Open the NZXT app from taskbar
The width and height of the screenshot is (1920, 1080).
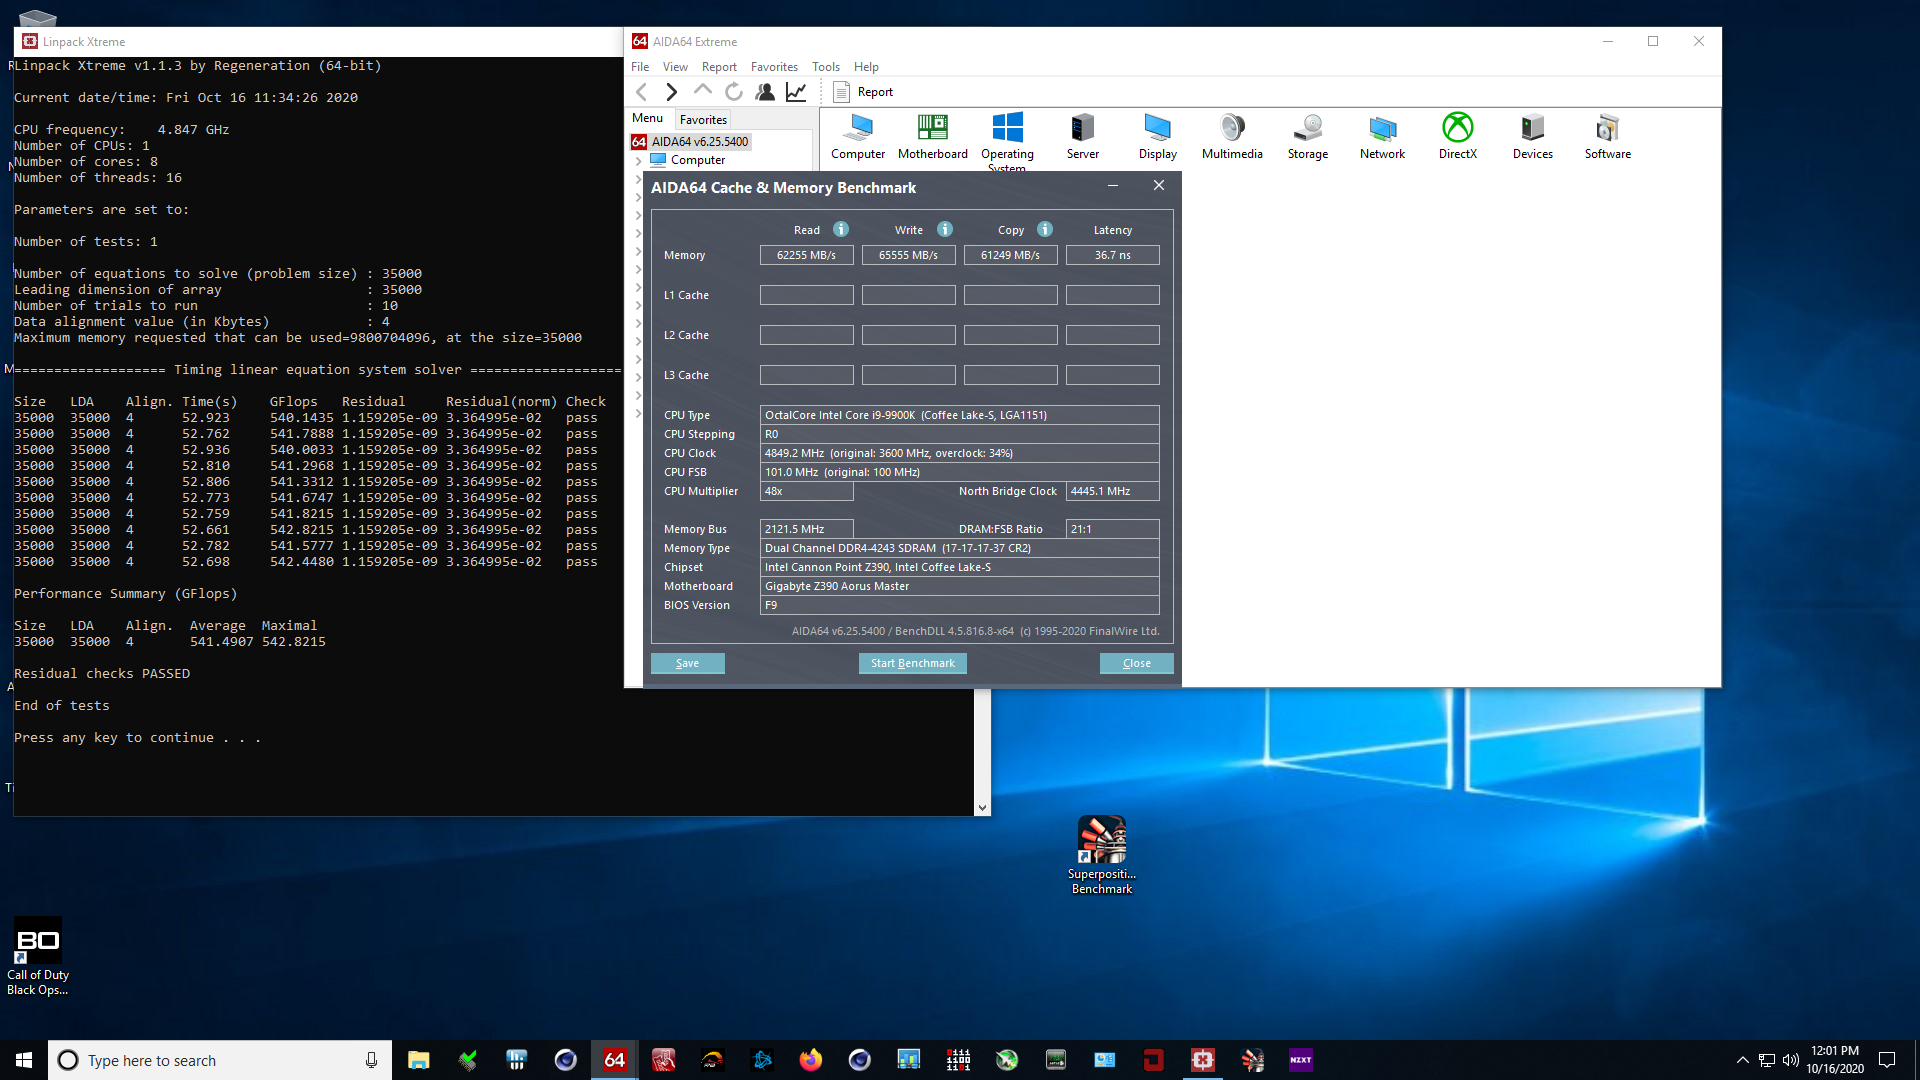tap(1300, 1060)
